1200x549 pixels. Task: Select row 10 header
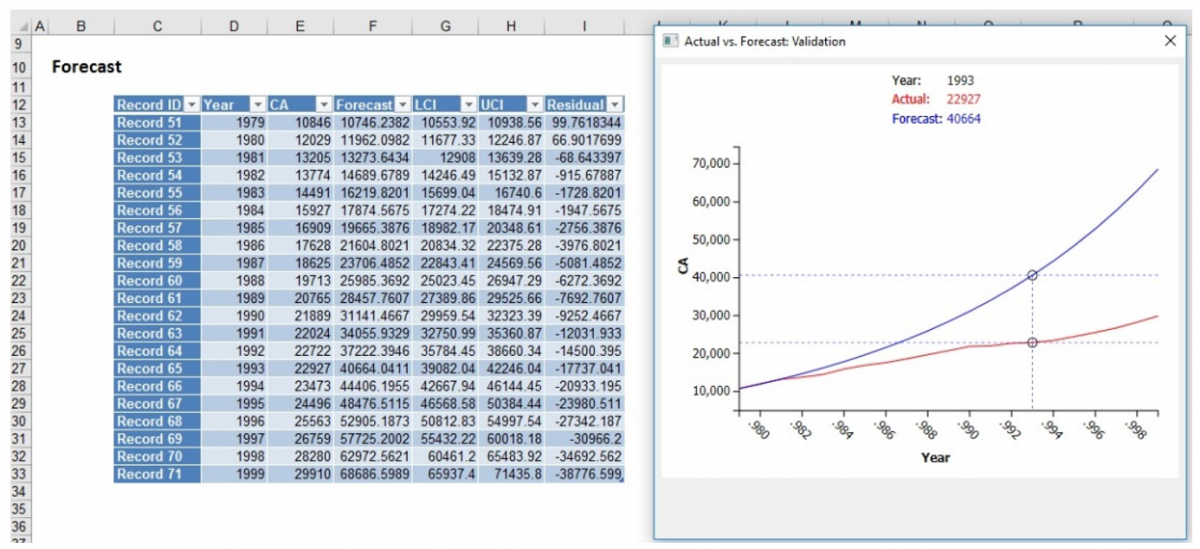click(x=18, y=67)
